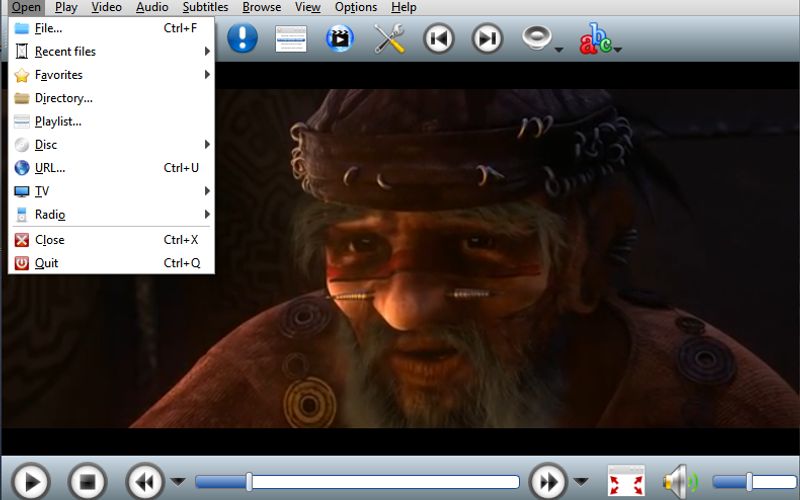Click the hourglass icon next to Recent files
The width and height of the screenshot is (800, 500).
pos(21,51)
